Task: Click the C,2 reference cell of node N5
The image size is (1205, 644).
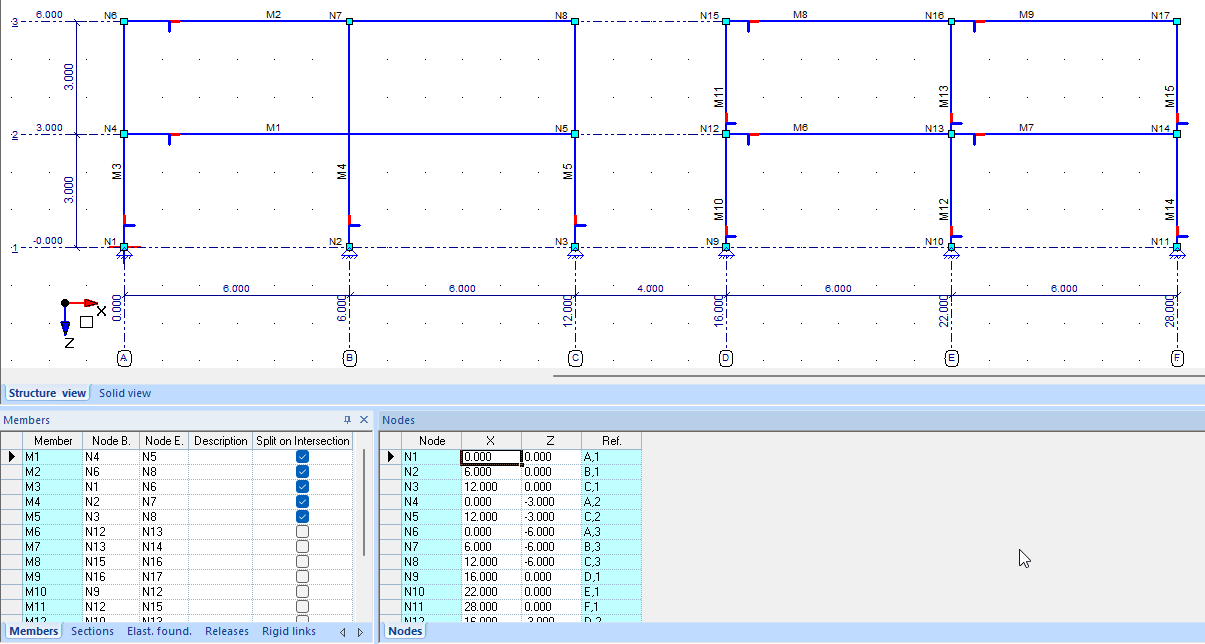Action: pyautogui.click(x=611, y=516)
